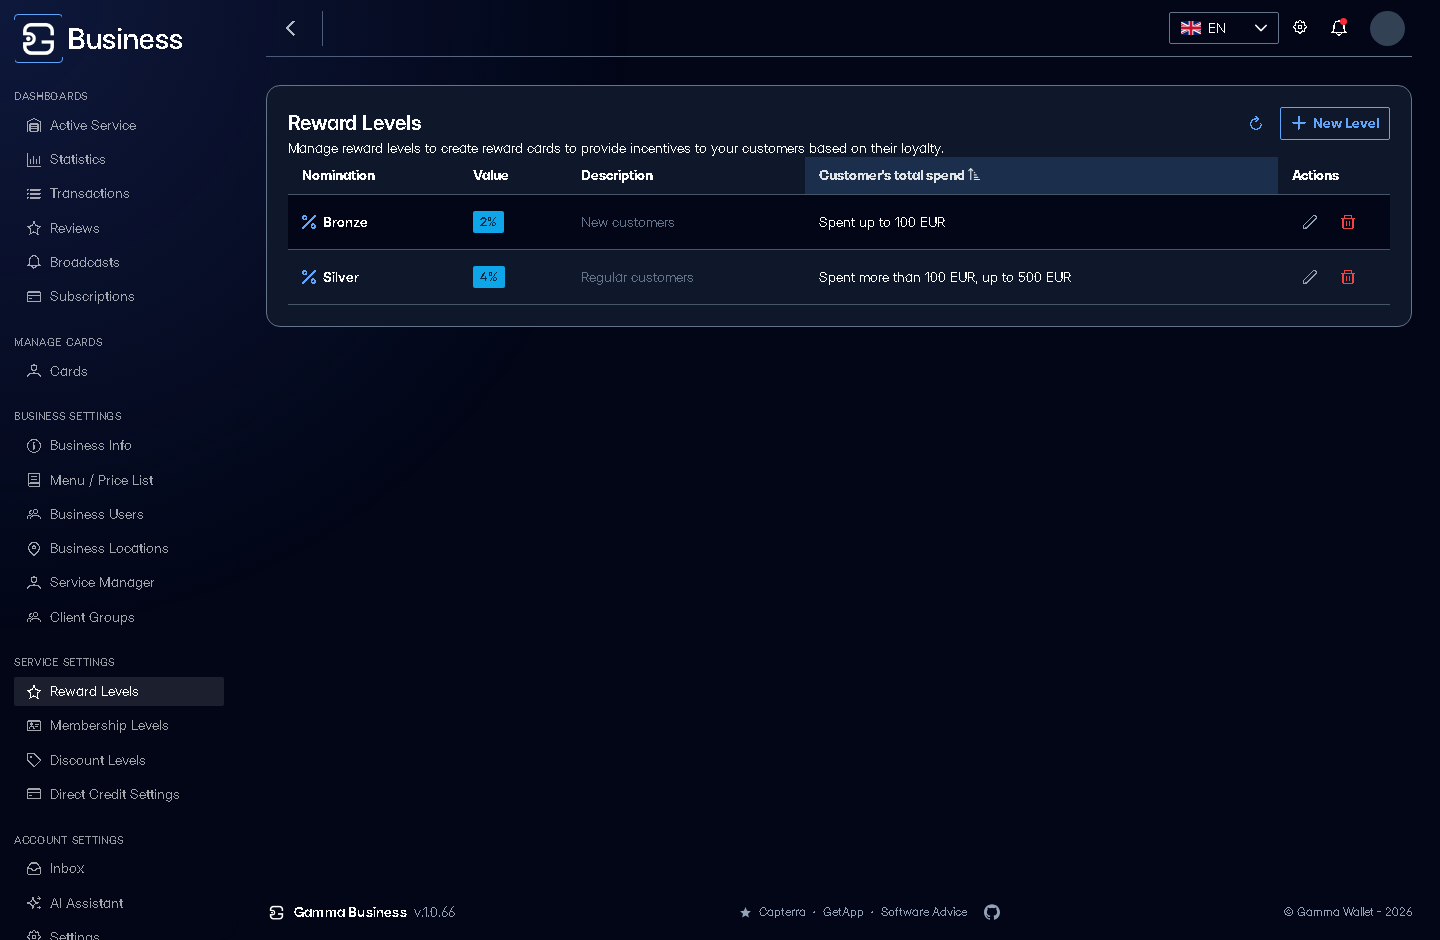Viewport: 1440px width, 940px height.
Task: Open the GitHub icon link in footer
Action: [992, 912]
